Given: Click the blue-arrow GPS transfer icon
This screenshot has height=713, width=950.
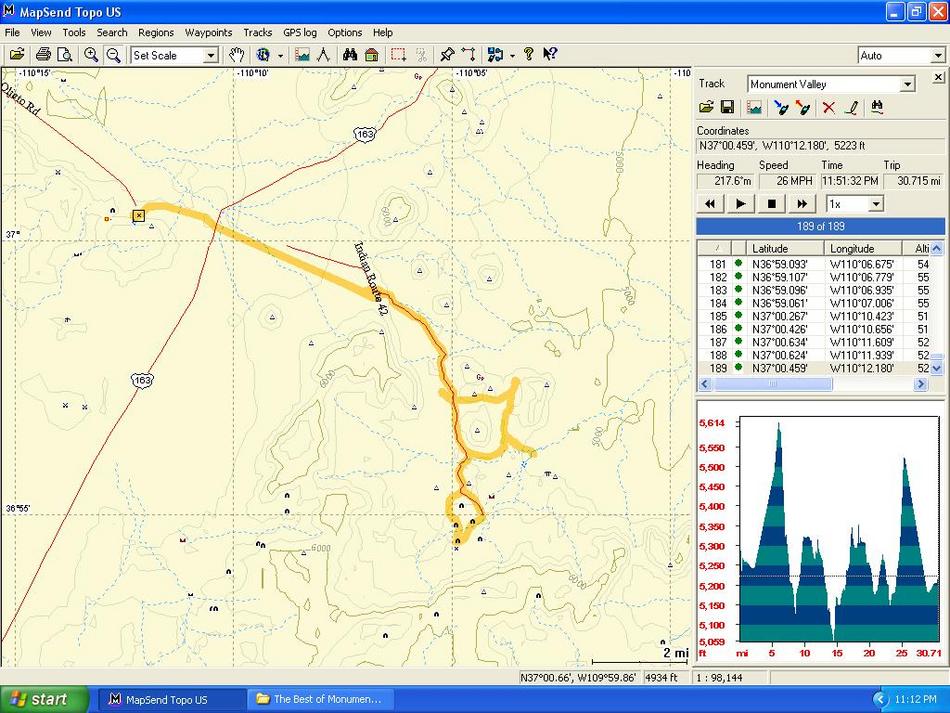Looking at the screenshot, I should click(781, 107).
